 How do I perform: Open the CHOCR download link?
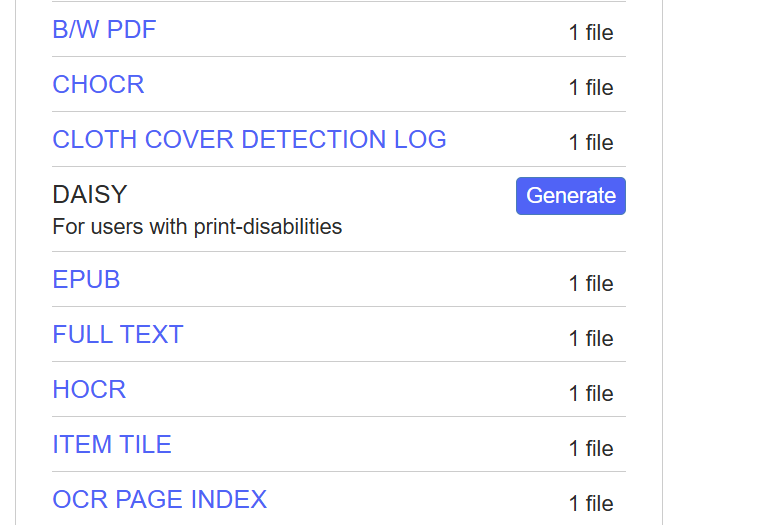98,85
